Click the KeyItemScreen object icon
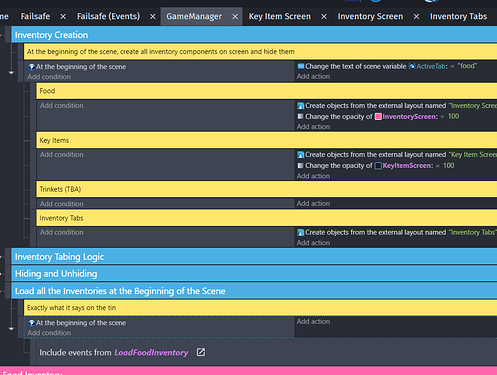Viewport: 497px width, 375px height. [x=378, y=166]
